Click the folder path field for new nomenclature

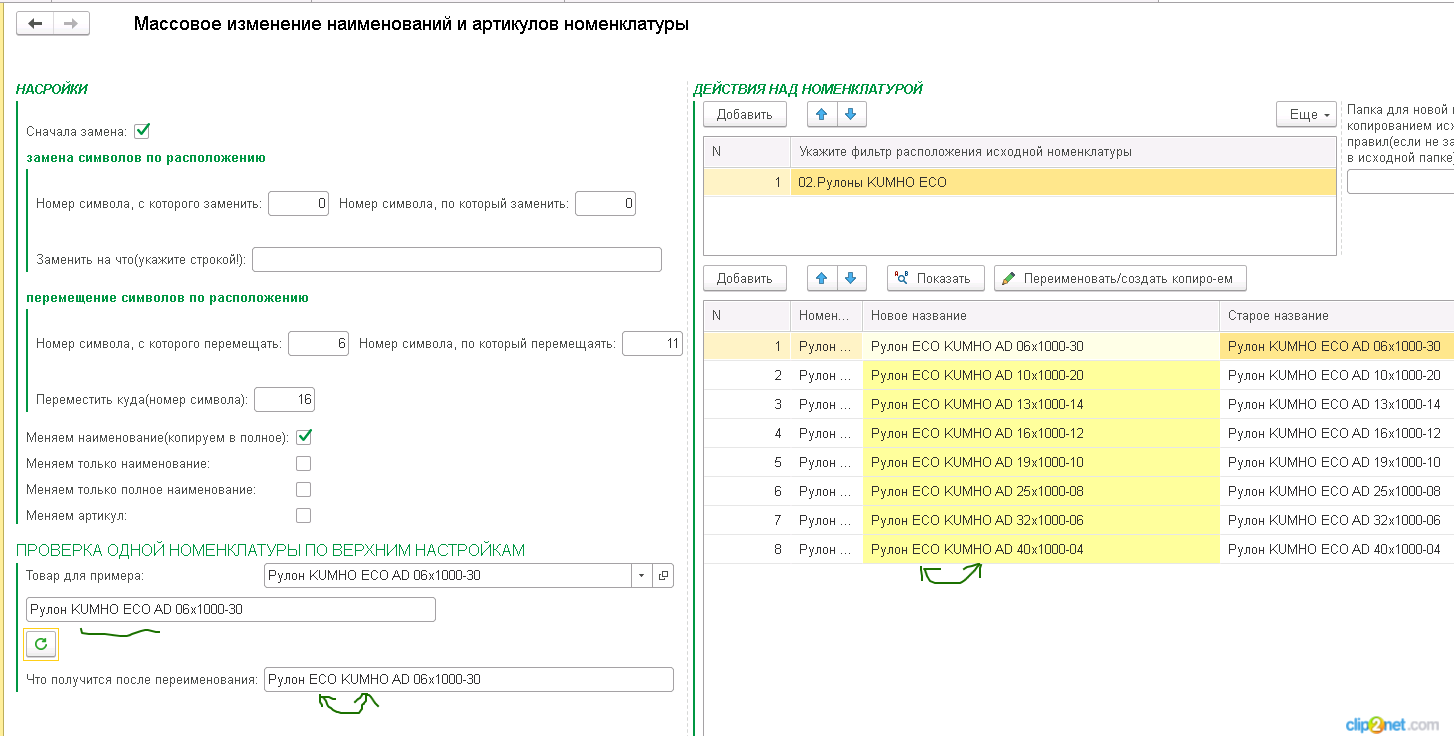click(x=1400, y=182)
